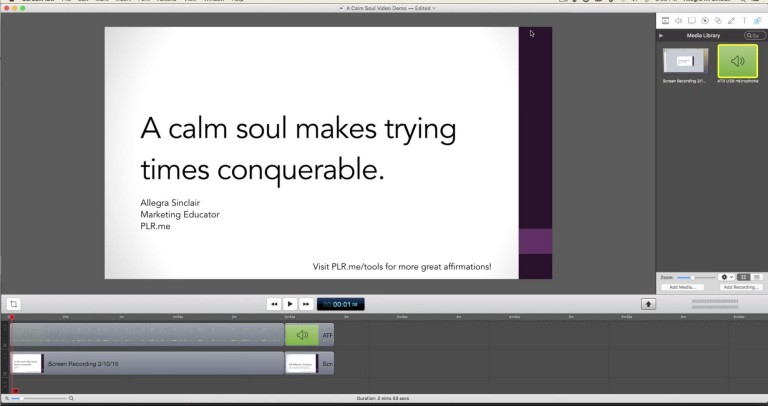Open the Callout properties icon
This screenshot has width=768, height=406.
point(705,21)
